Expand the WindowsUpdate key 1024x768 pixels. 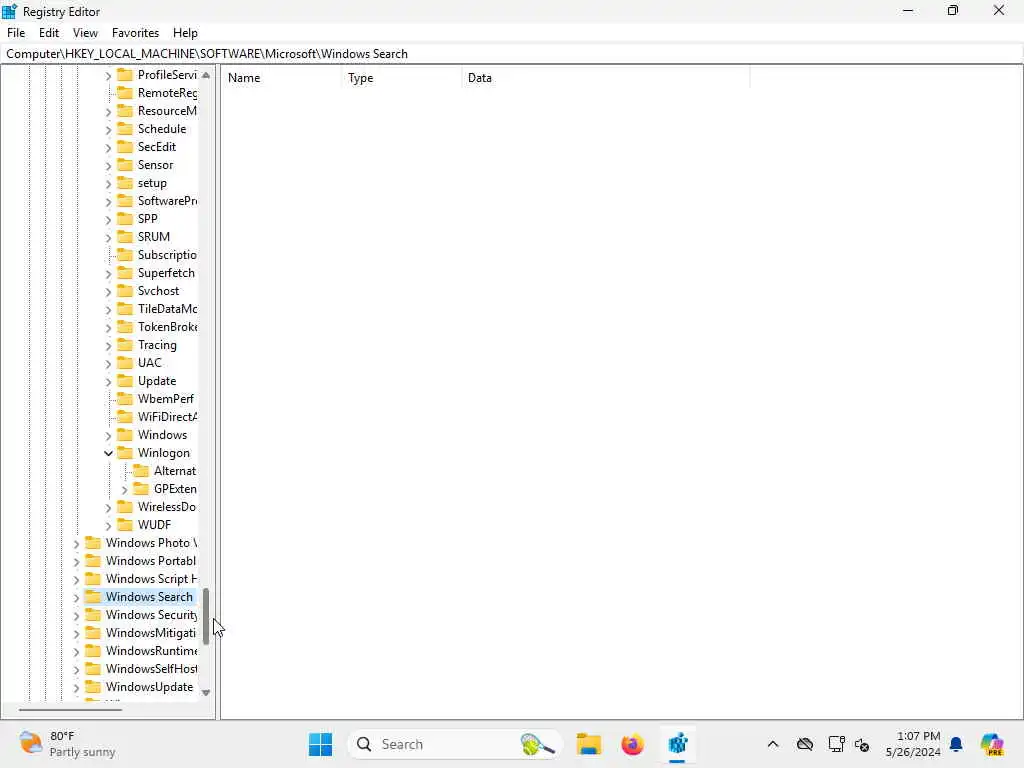[x=76, y=688]
